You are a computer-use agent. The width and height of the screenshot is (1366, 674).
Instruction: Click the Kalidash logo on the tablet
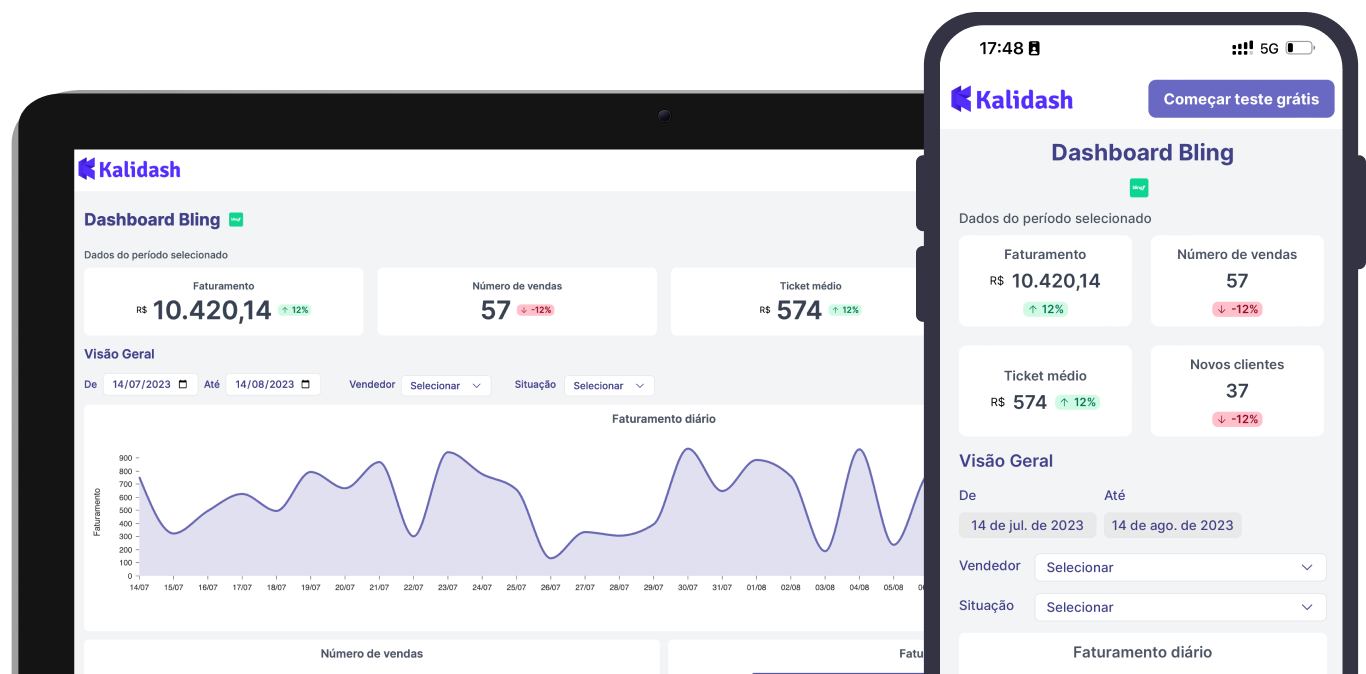(x=130, y=169)
